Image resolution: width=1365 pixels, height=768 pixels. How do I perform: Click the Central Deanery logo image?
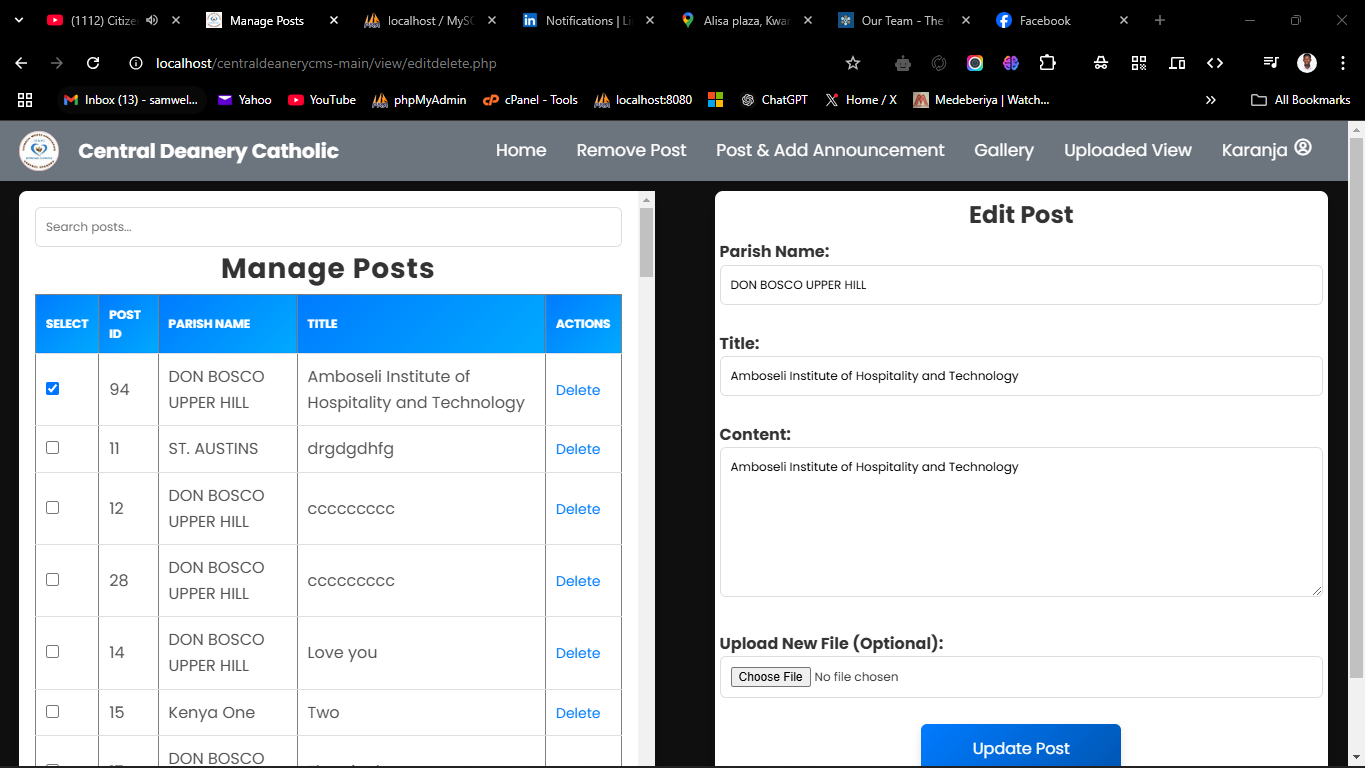(x=39, y=151)
